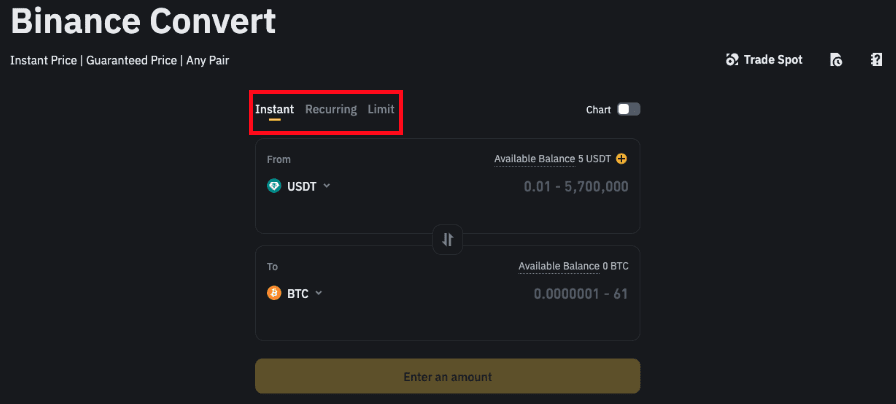The image size is (896, 404).
Task: Toggle the Chart switch on
Action: [x=628, y=109]
